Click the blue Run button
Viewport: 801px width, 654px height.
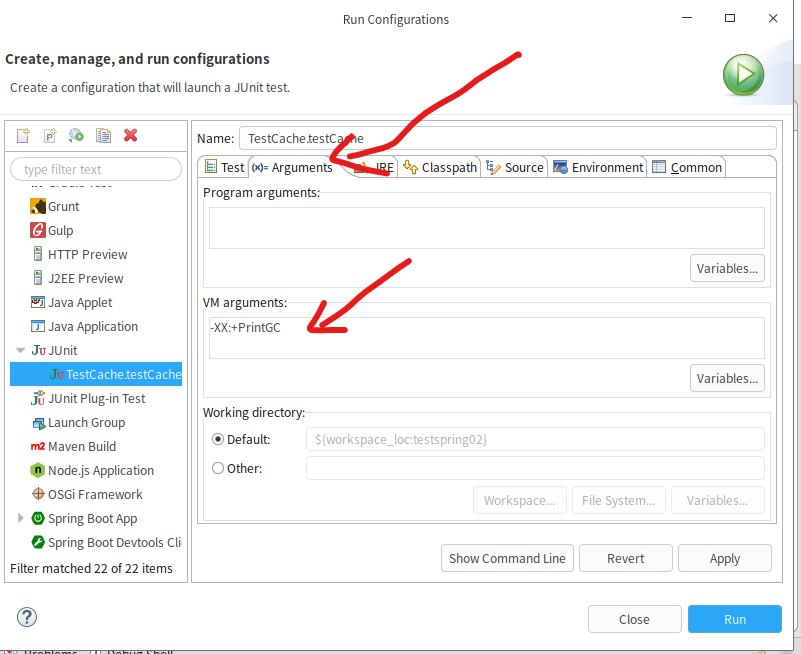(735, 619)
